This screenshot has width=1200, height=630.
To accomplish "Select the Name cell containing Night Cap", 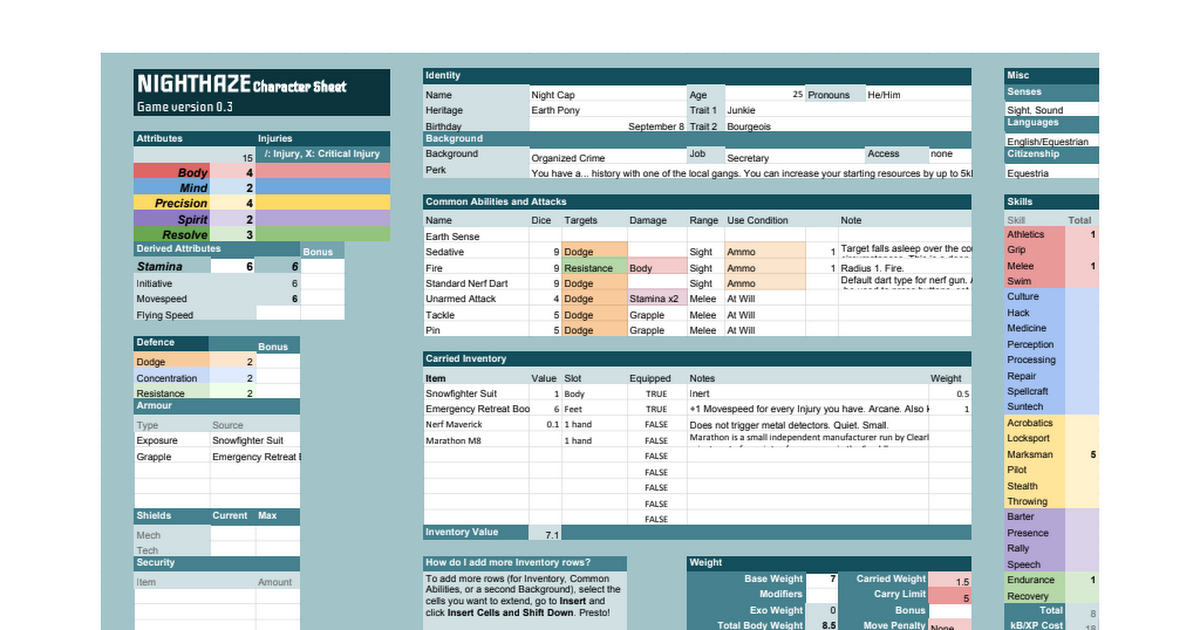I will [x=606, y=95].
